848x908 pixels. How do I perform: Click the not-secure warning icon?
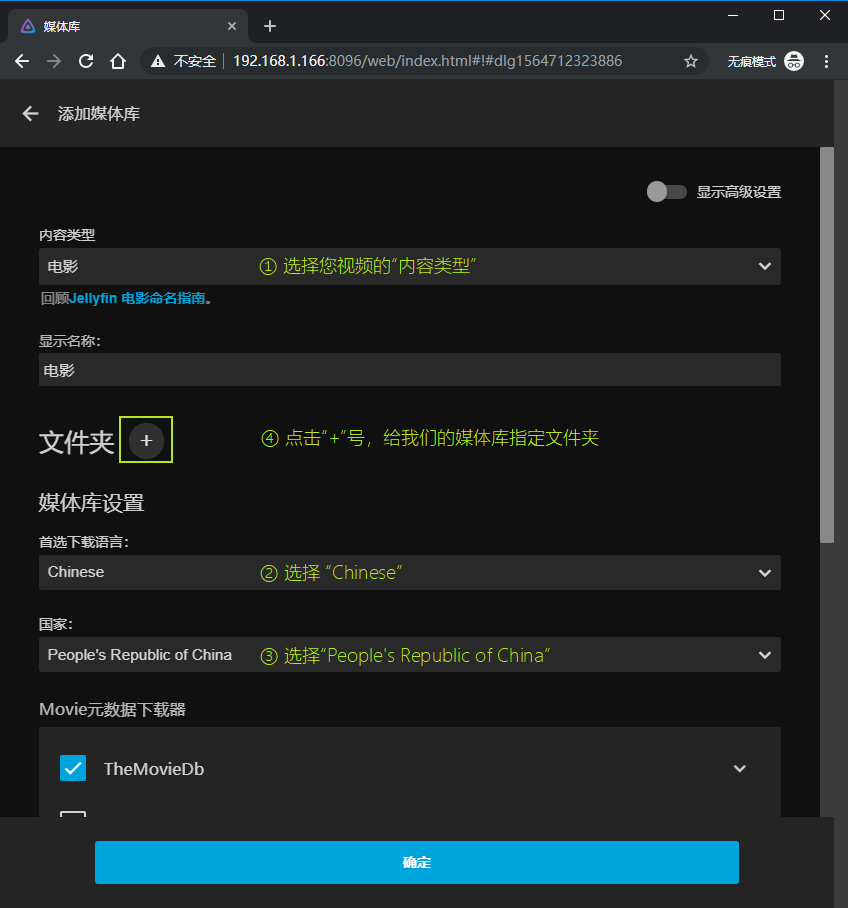(x=158, y=61)
